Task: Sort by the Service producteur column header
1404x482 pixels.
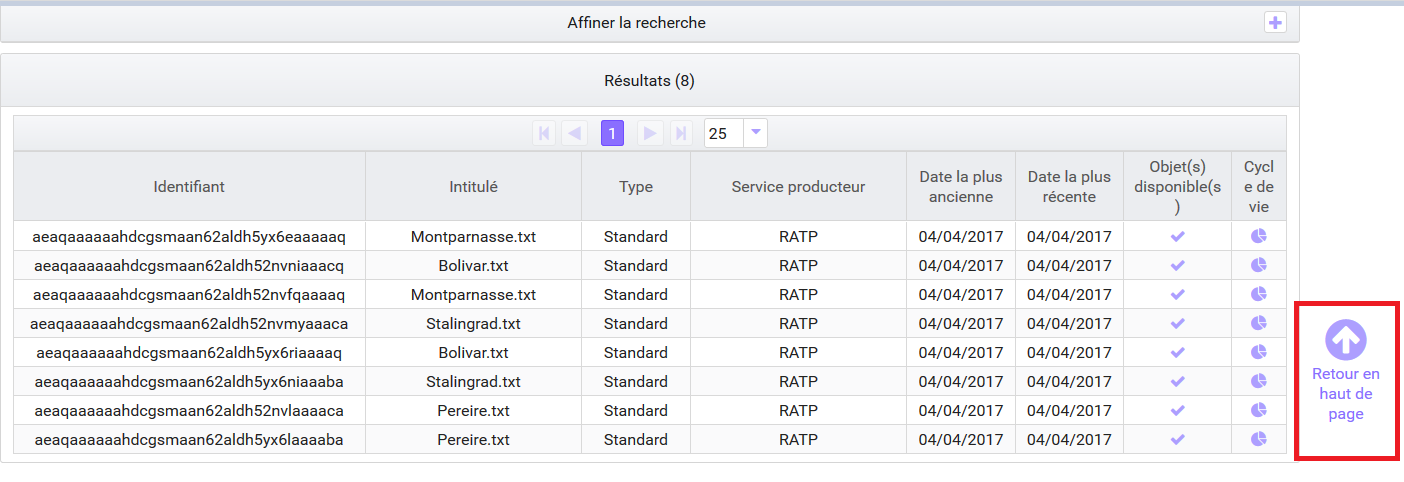Action: [x=798, y=186]
